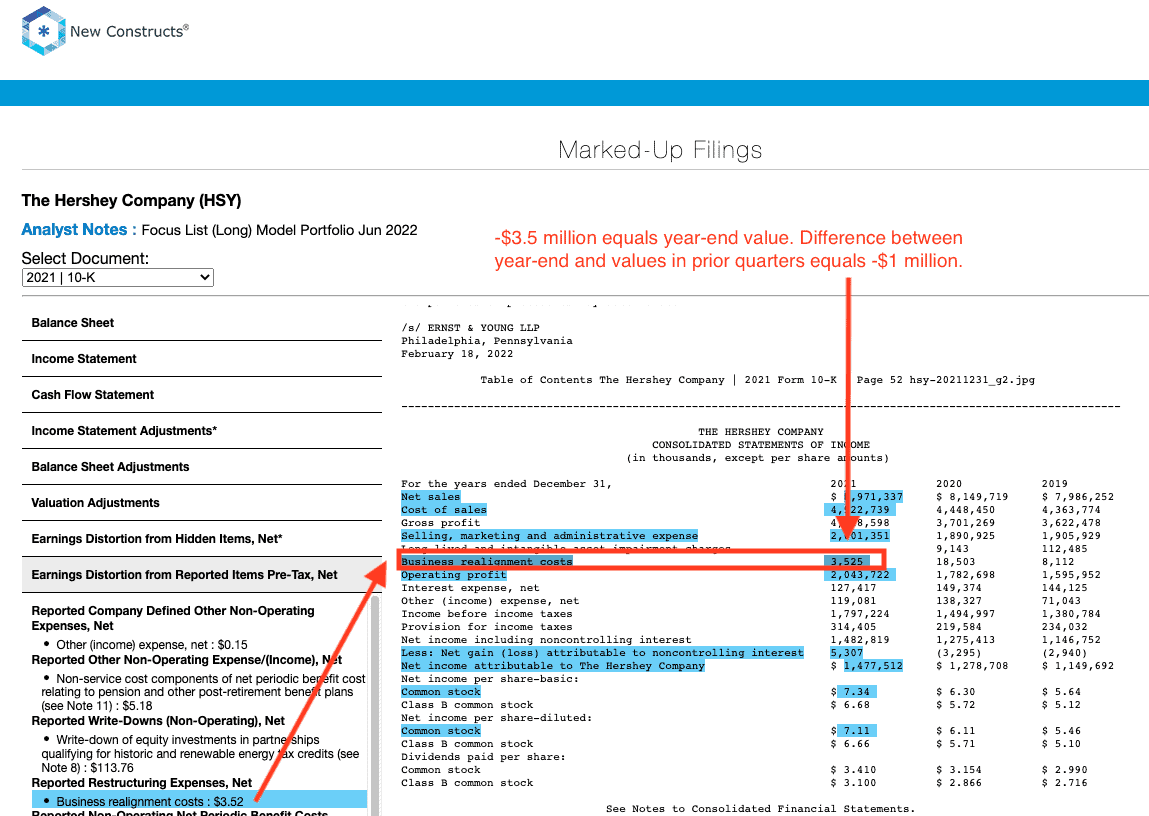
Task: Click highlighted Cost of sales line
Action: 443,510
